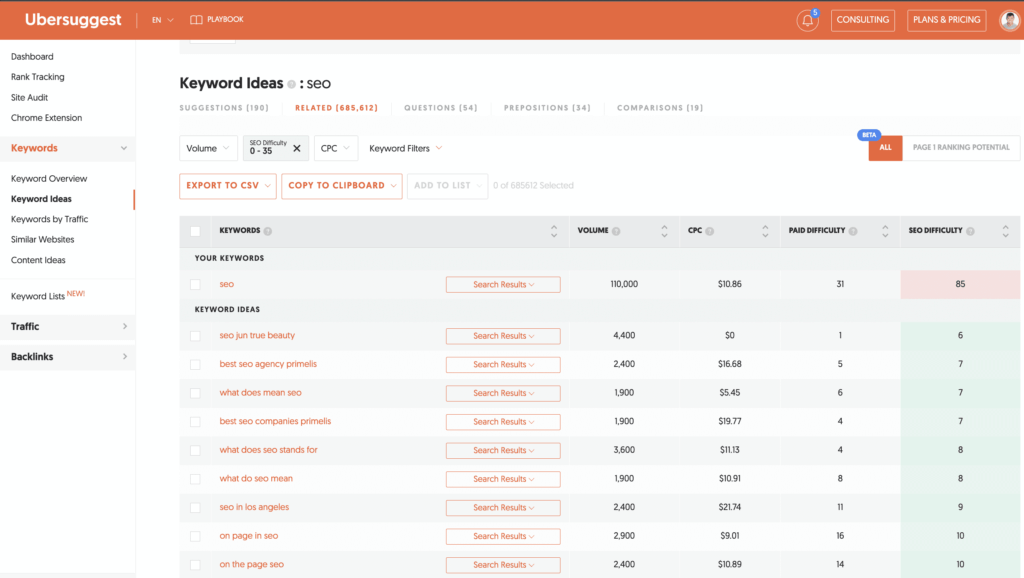Viewport: 1024px width, 578px height.
Task: Open Site Audit in sidebar
Action: pyautogui.click(x=29, y=98)
